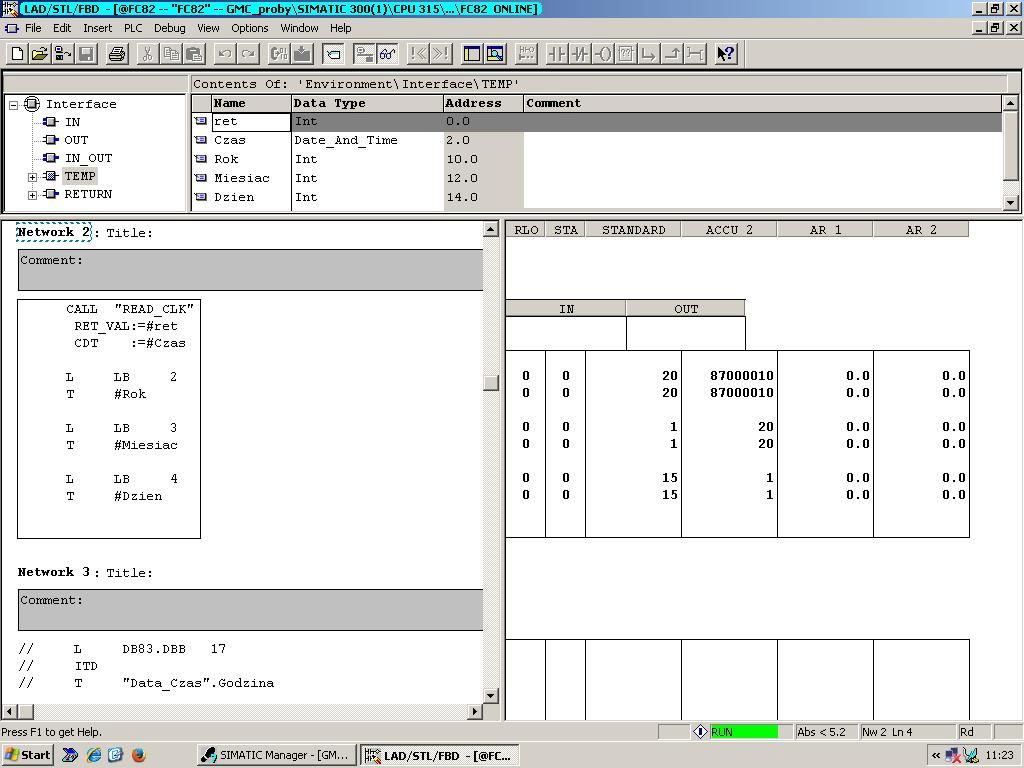Select the Miesiac variable row
The image size is (1024, 768).
tap(597, 178)
